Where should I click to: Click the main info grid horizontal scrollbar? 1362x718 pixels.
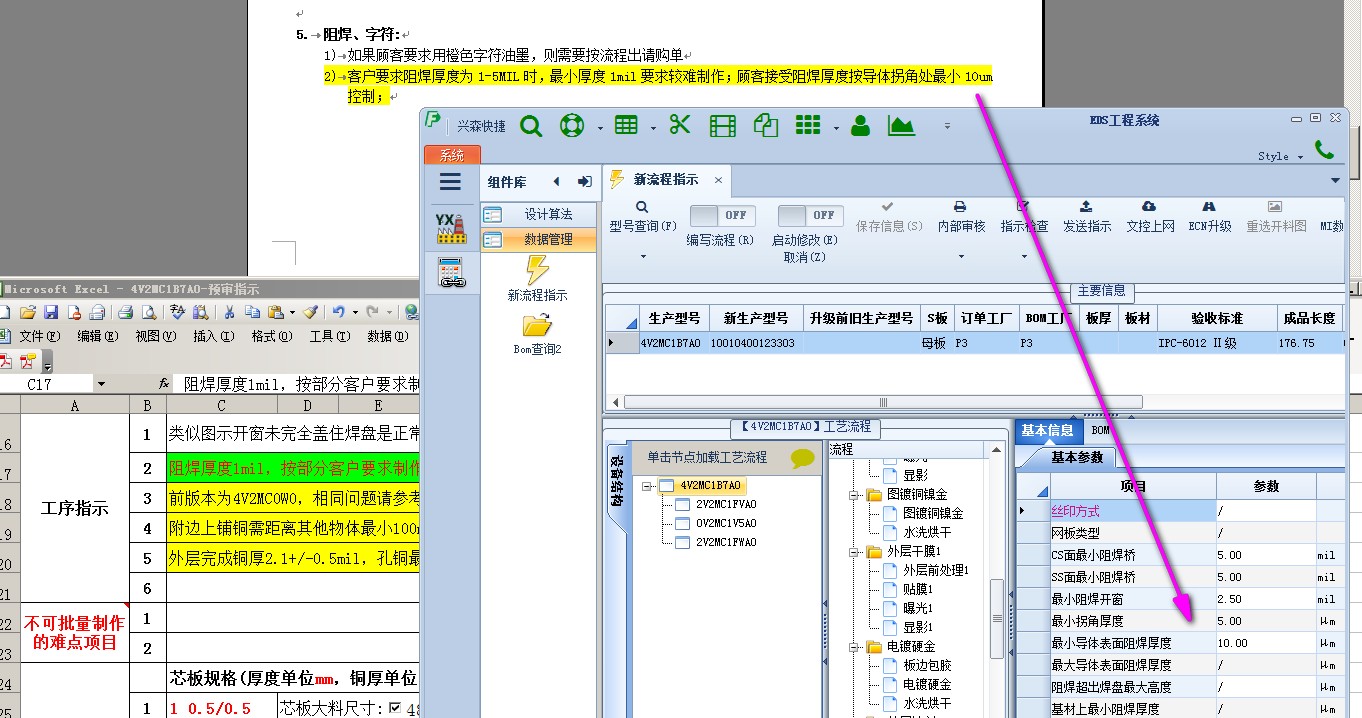pyautogui.click(x=882, y=402)
